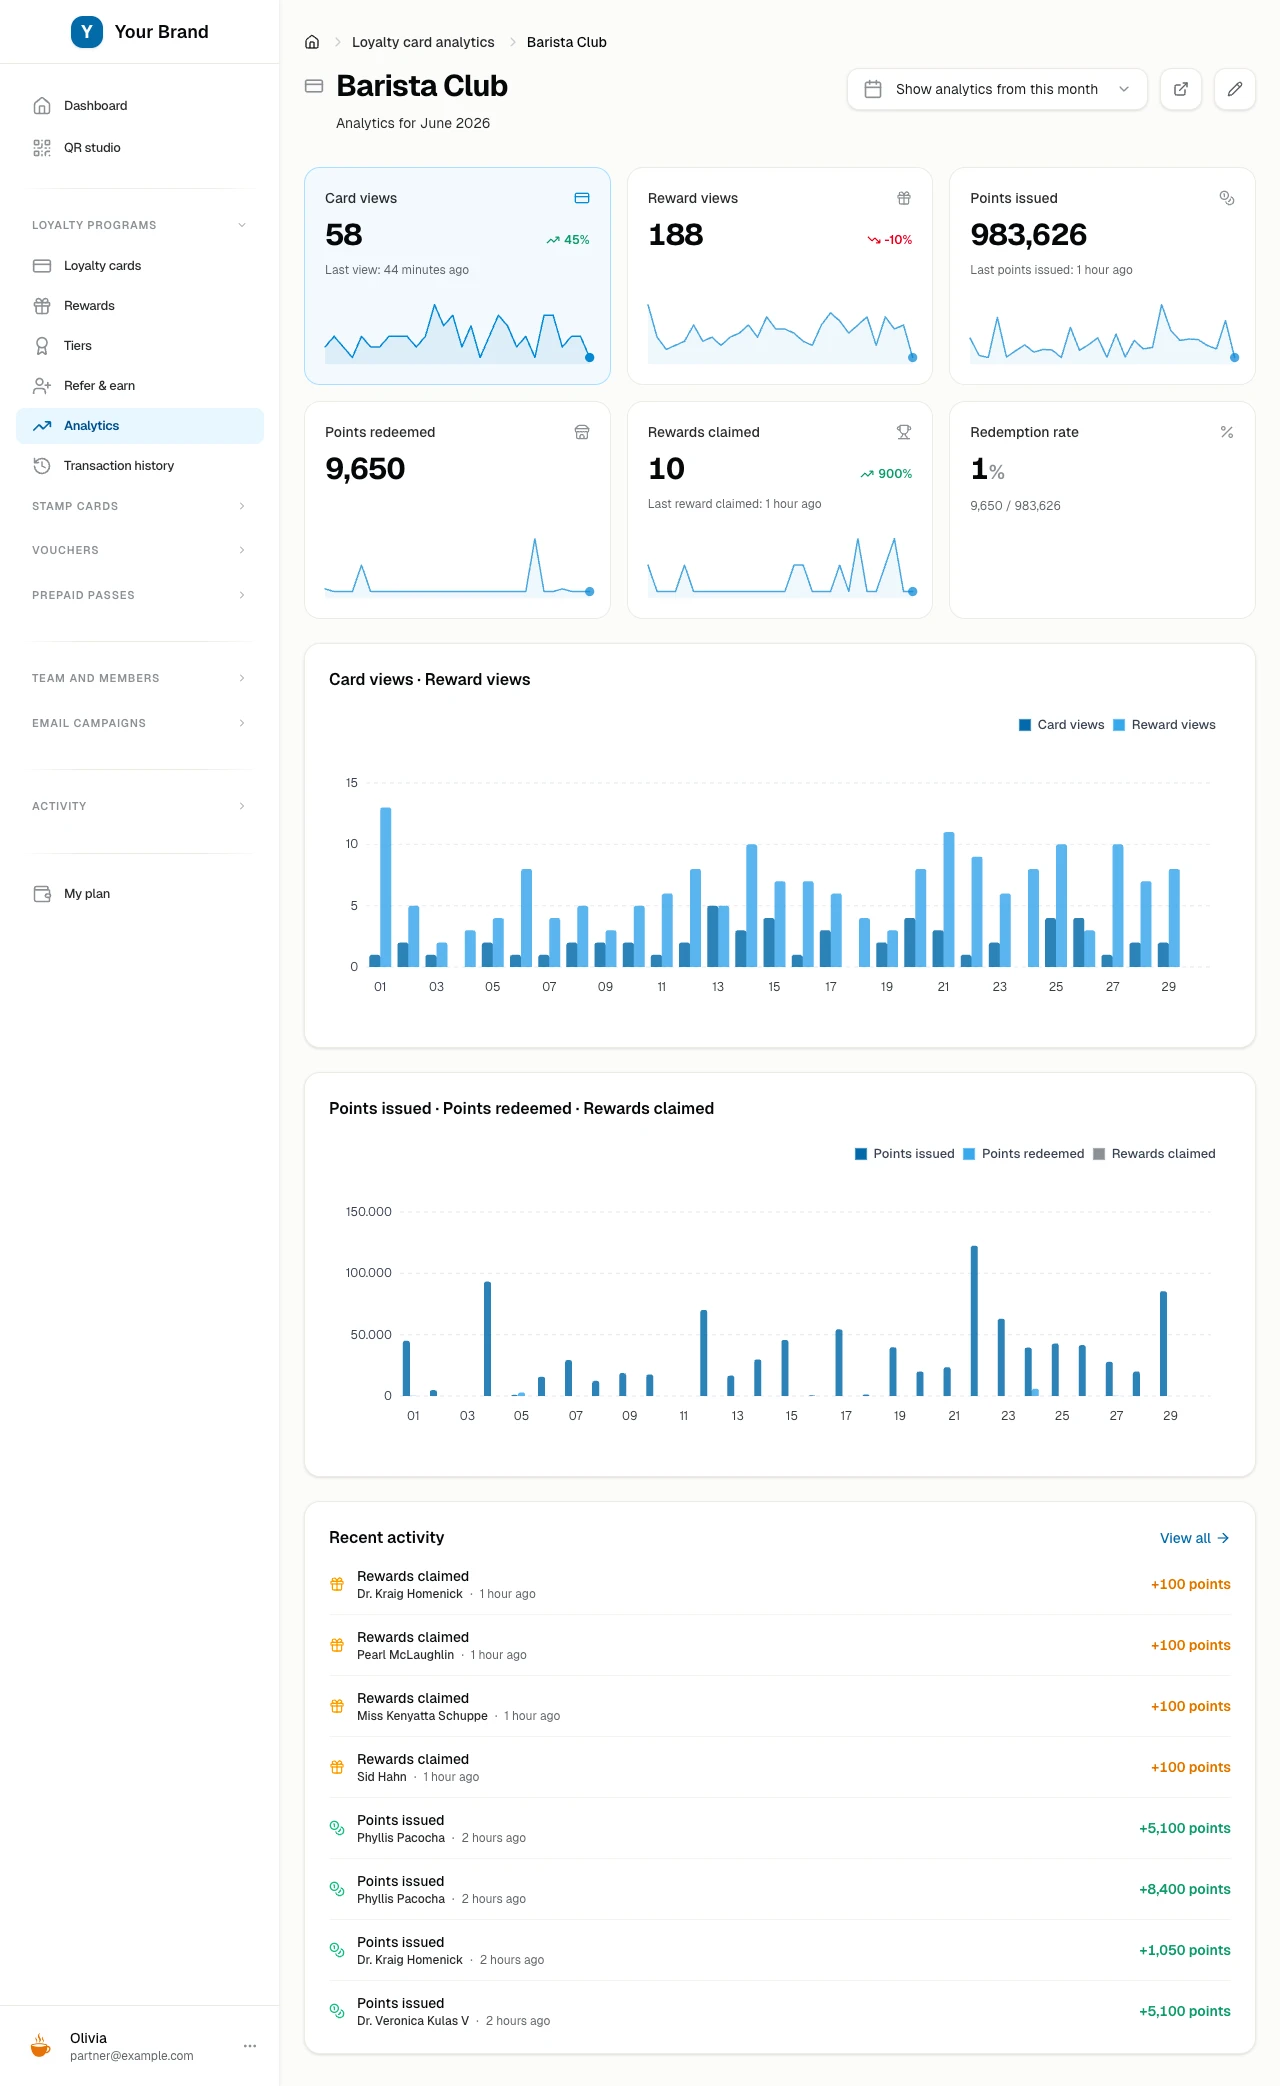
Task: Go to Loyalty cards menu item
Action: [140, 265]
